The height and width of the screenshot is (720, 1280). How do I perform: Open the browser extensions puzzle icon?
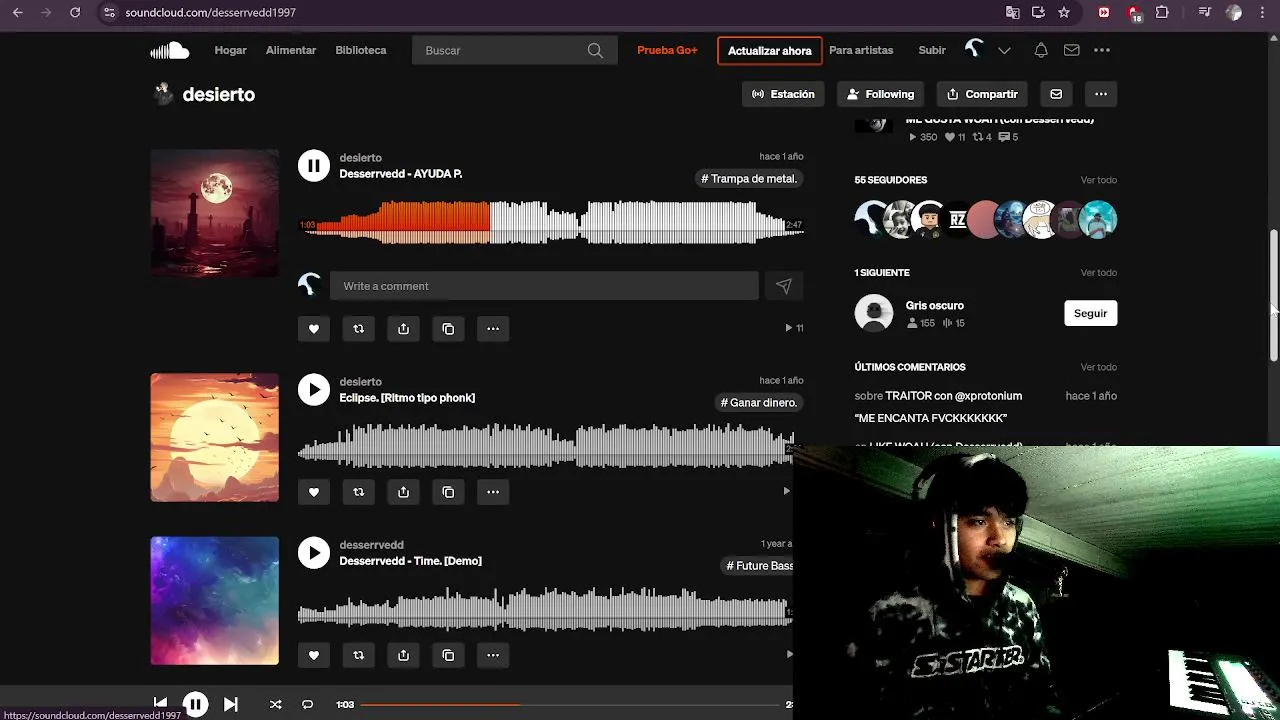[1162, 12]
